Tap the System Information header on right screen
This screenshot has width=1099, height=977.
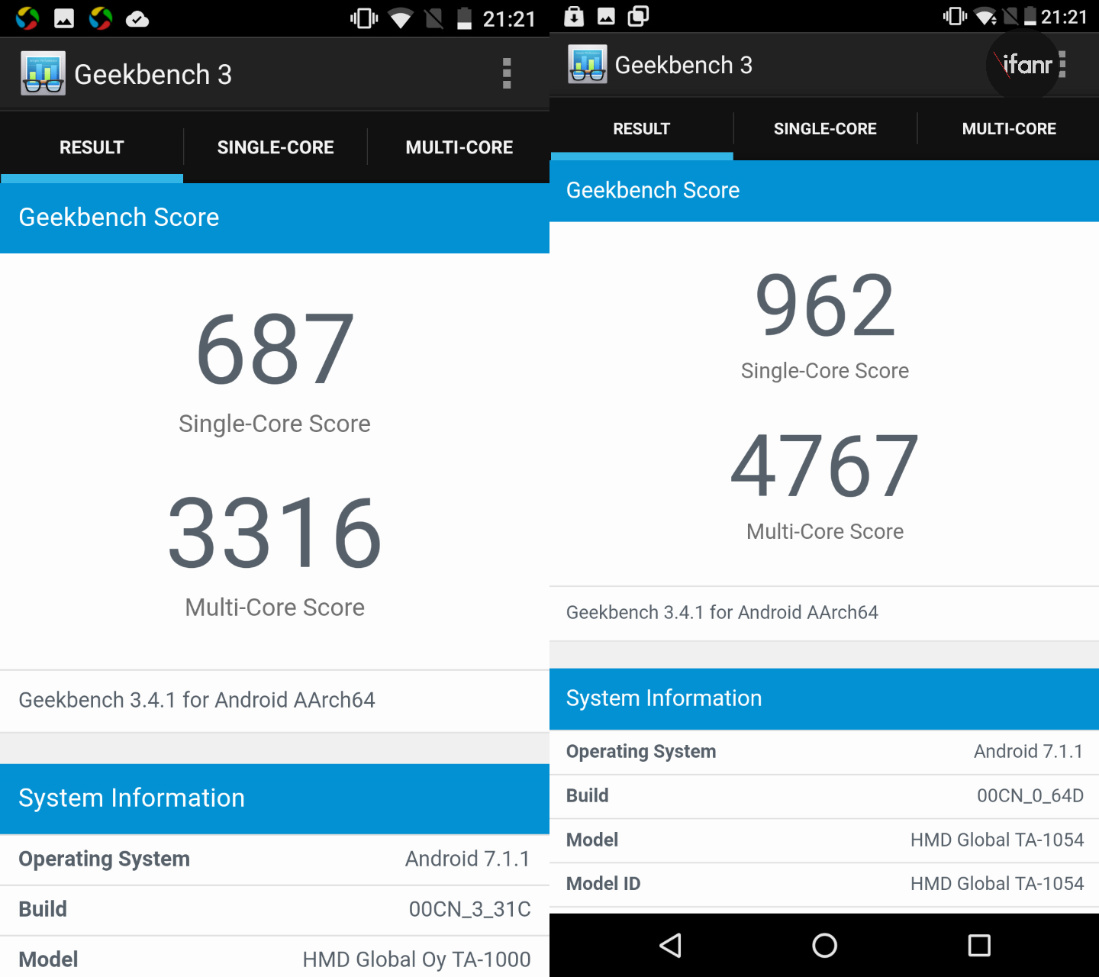[825, 698]
